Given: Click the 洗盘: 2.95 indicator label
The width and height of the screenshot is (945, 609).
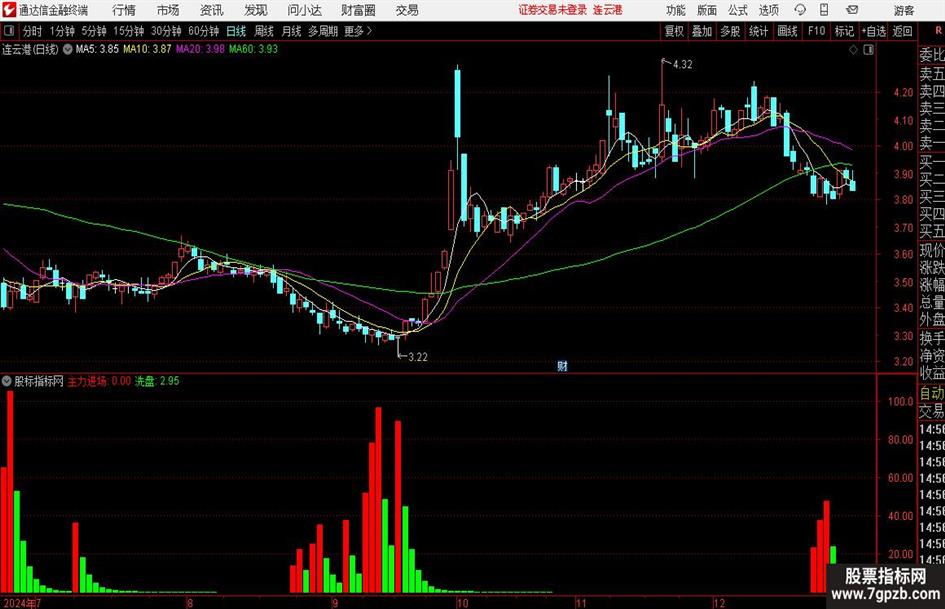Looking at the screenshot, I should (x=157, y=381).
